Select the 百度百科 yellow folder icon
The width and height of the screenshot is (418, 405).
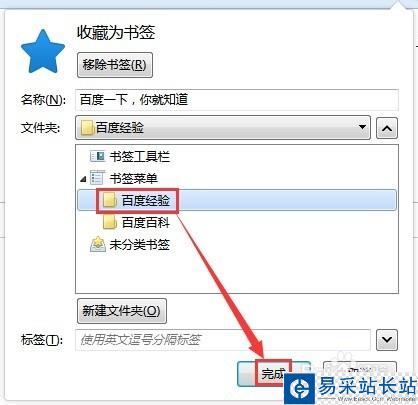tap(110, 222)
